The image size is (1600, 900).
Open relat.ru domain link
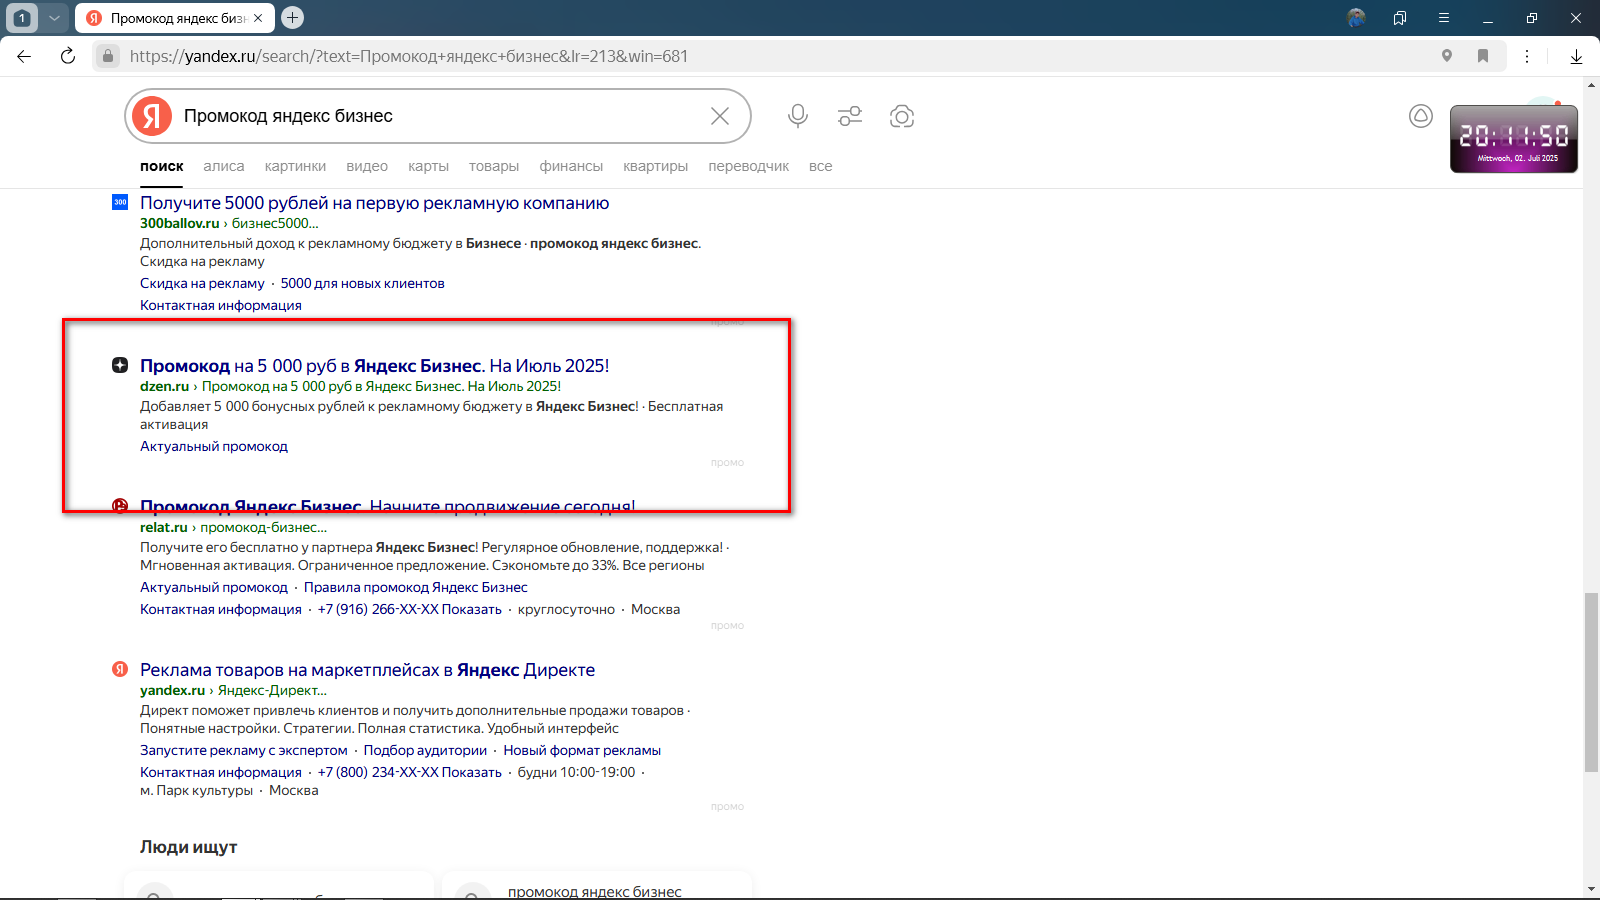pos(163,527)
